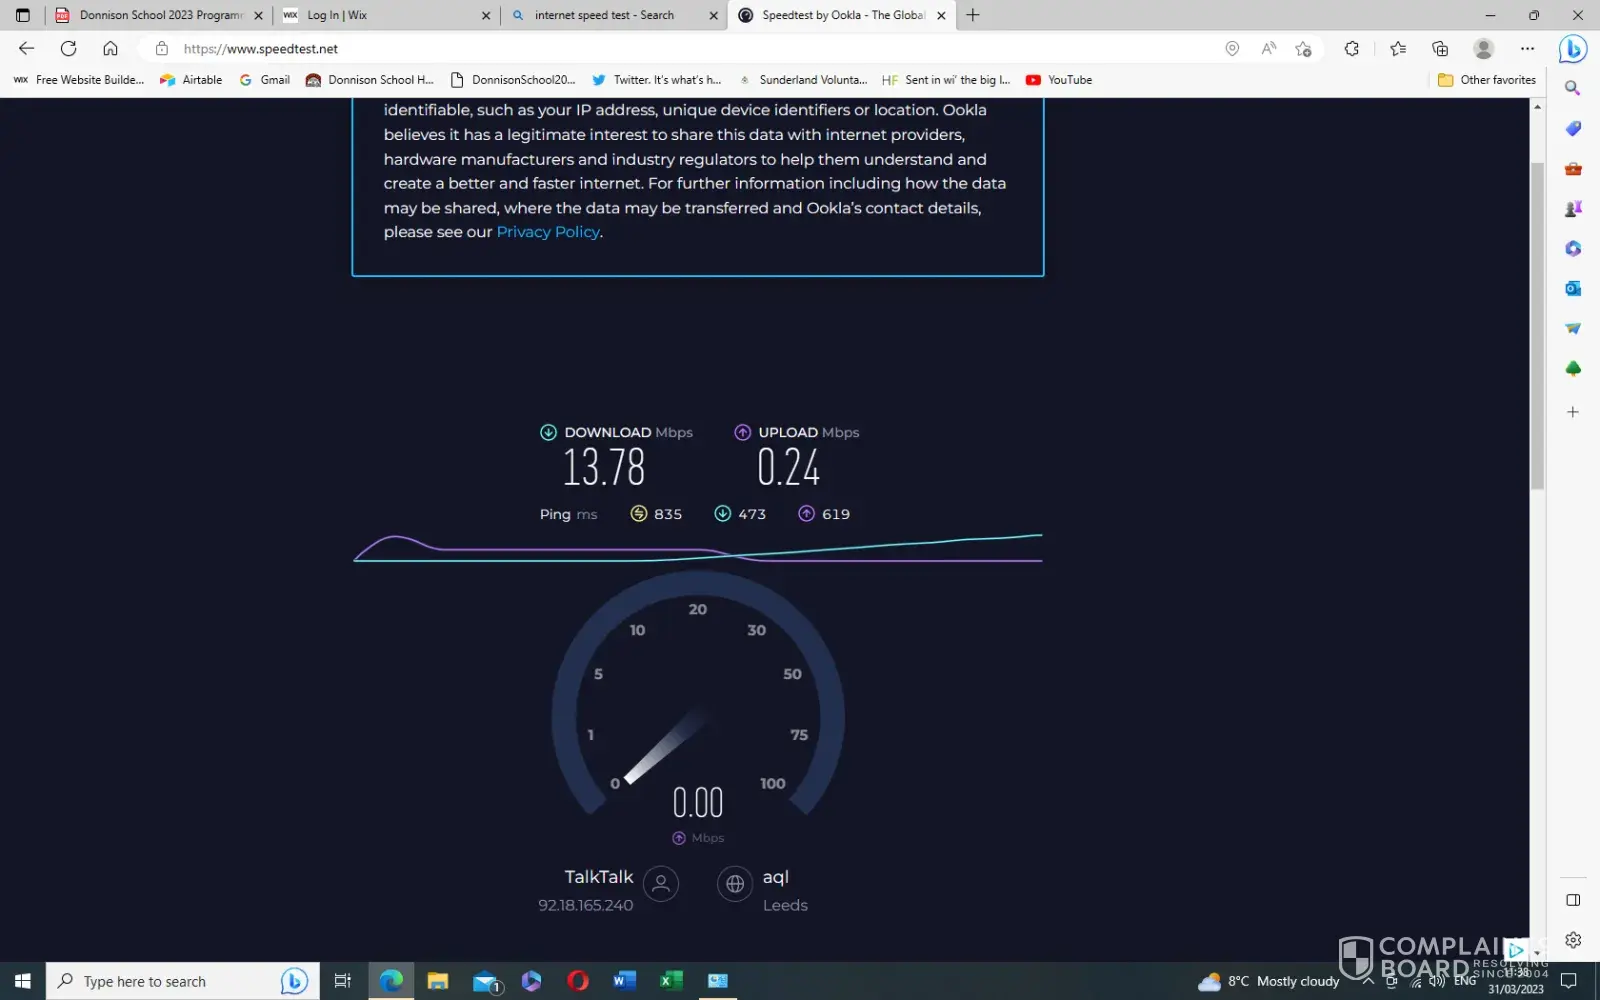Open the DonnisonSchool20... bookmark
The width and height of the screenshot is (1600, 1000).
point(513,80)
